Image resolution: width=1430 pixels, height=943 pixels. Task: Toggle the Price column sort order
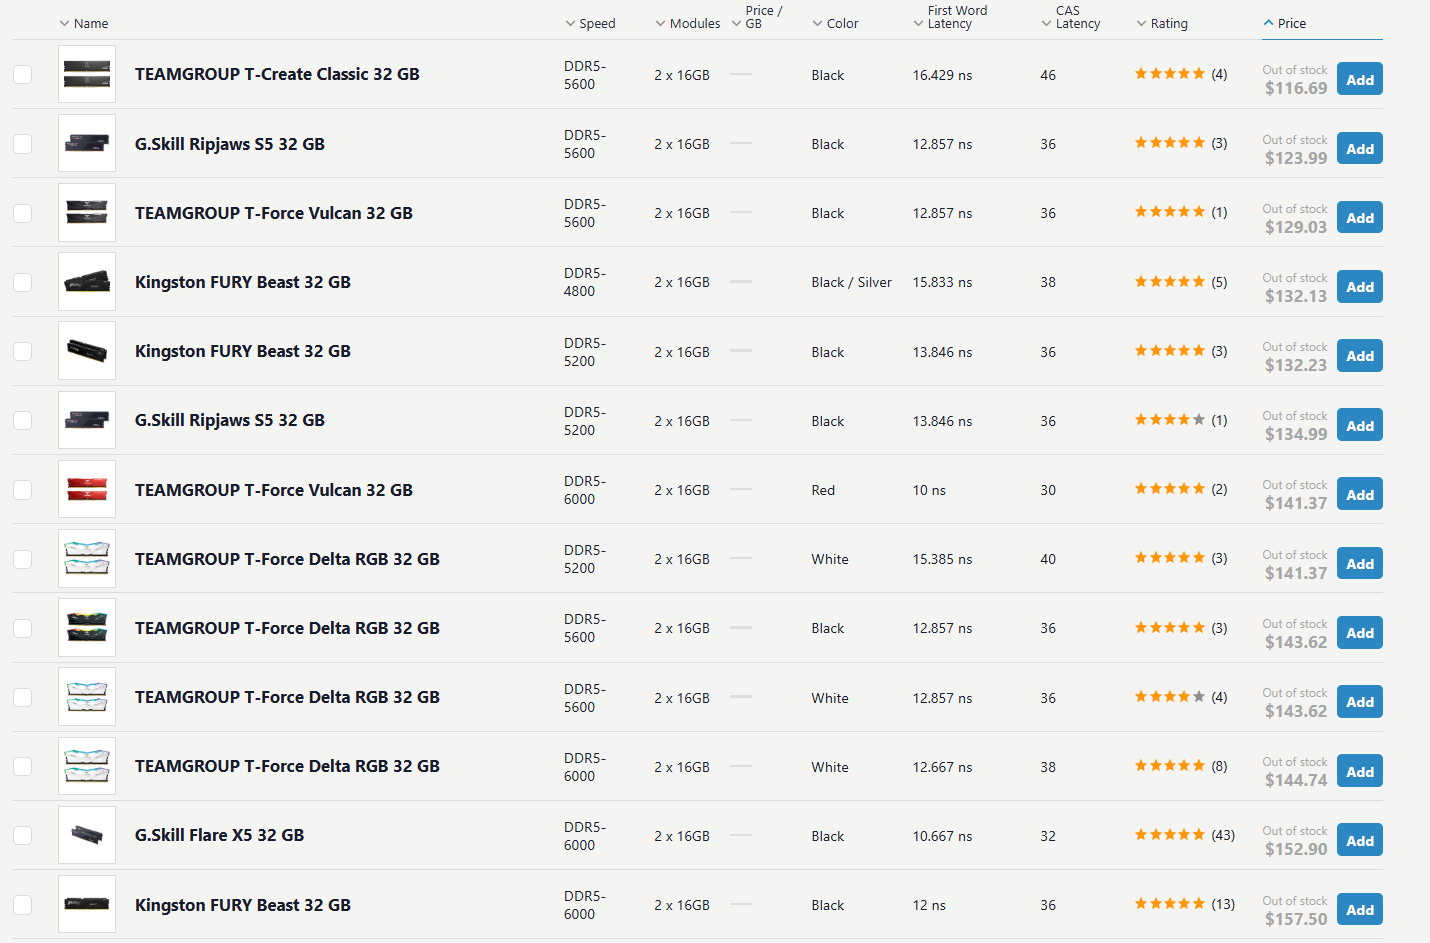(1285, 23)
